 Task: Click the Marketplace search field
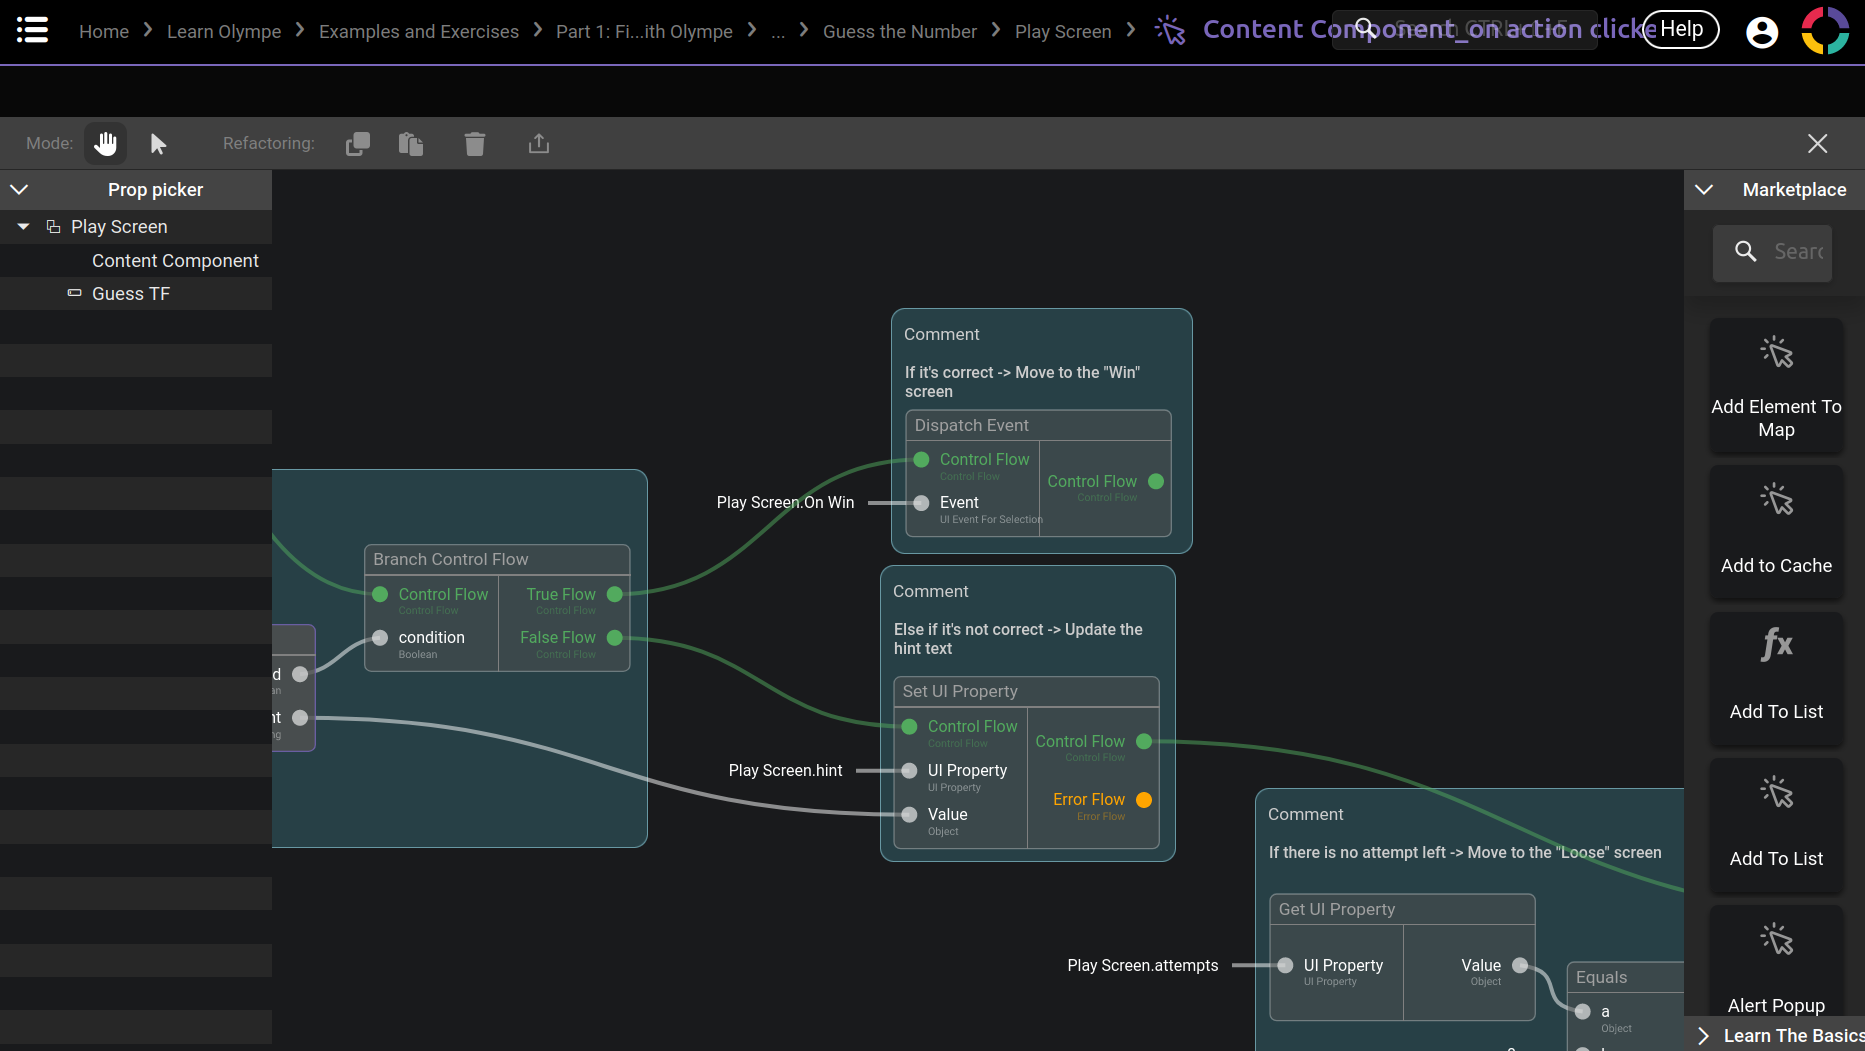click(x=1797, y=252)
